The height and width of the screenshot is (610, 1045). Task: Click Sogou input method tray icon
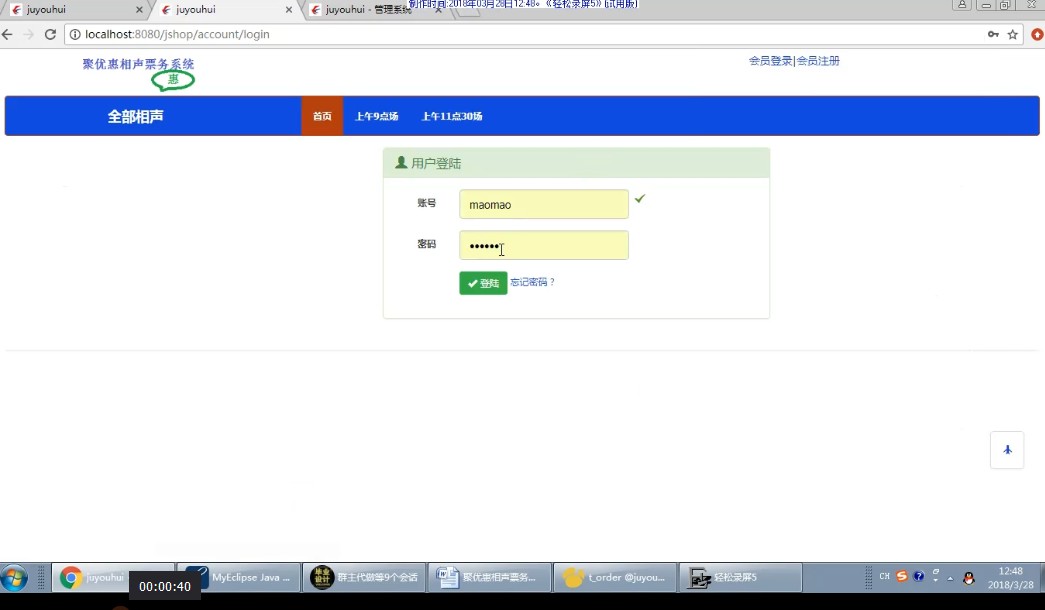coord(902,577)
